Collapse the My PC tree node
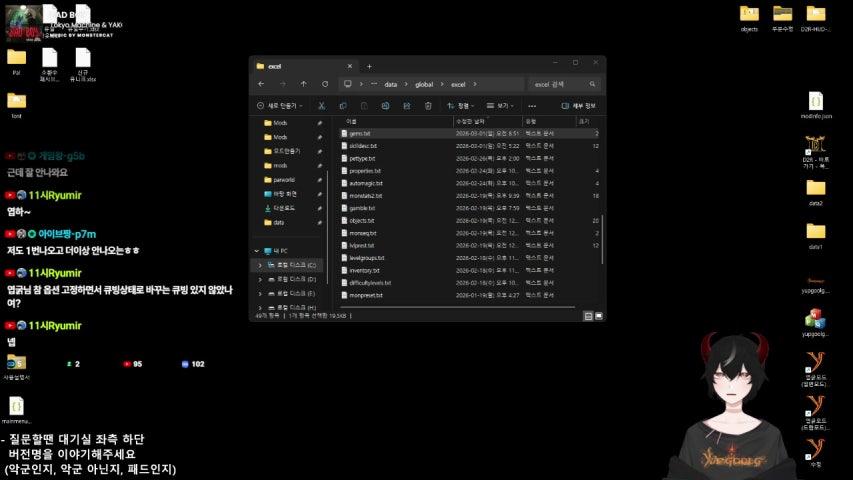Image resolution: width=853 pixels, height=480 pixels. pos(257,251)
